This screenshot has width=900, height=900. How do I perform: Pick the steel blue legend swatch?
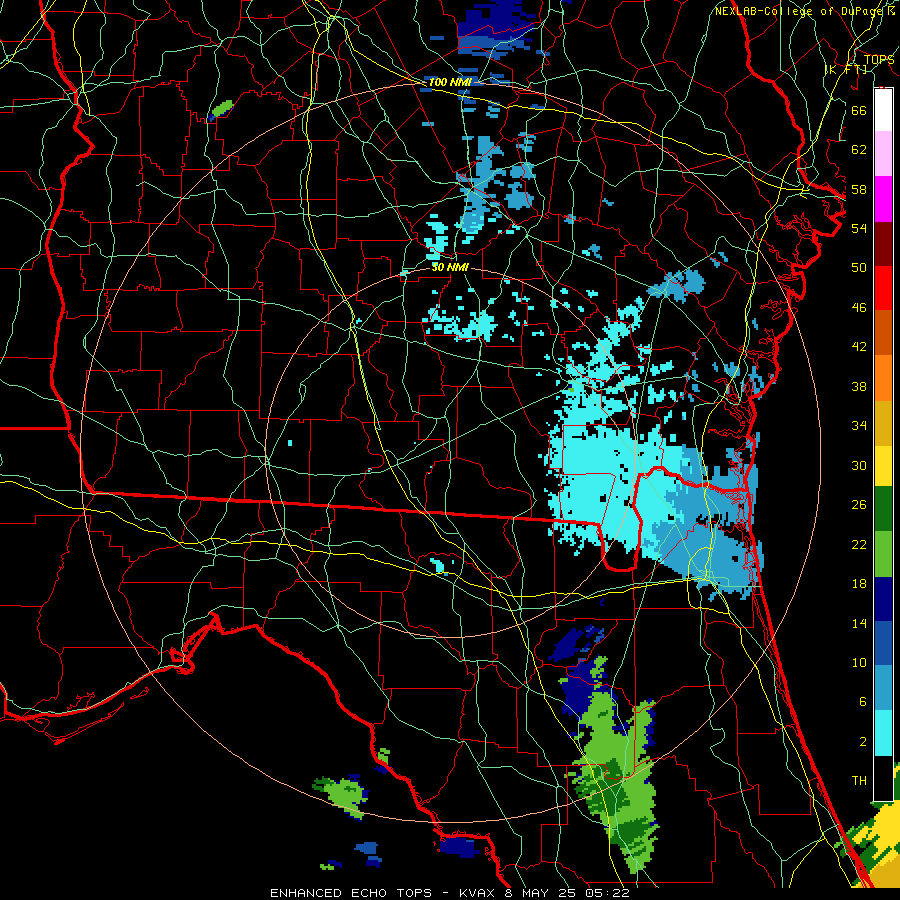pyautogui.click(x=883, y=688)
